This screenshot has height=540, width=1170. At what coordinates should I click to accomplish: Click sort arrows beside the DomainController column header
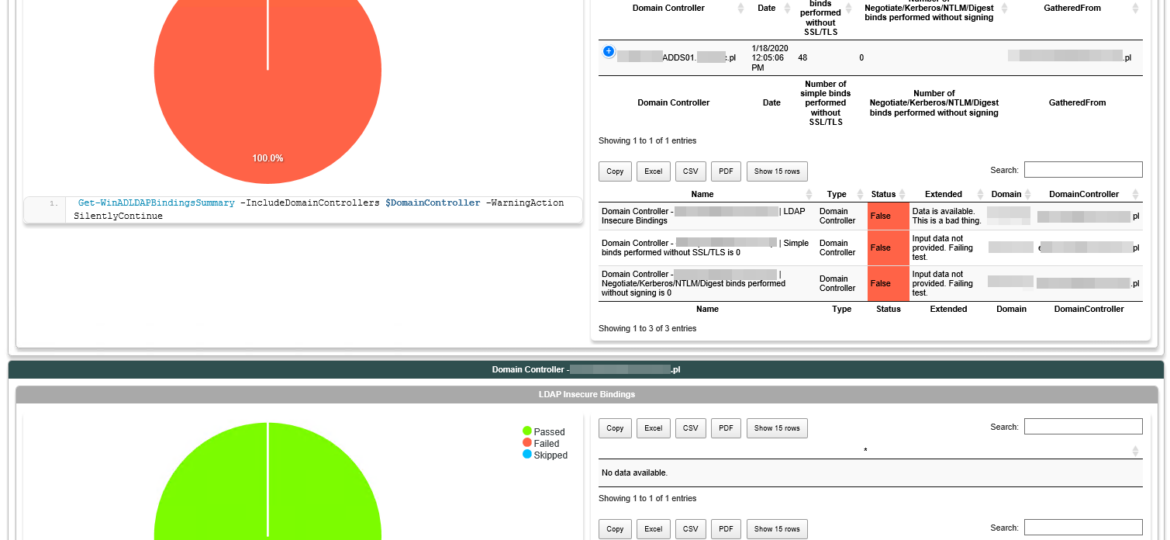coord(1135,194)
